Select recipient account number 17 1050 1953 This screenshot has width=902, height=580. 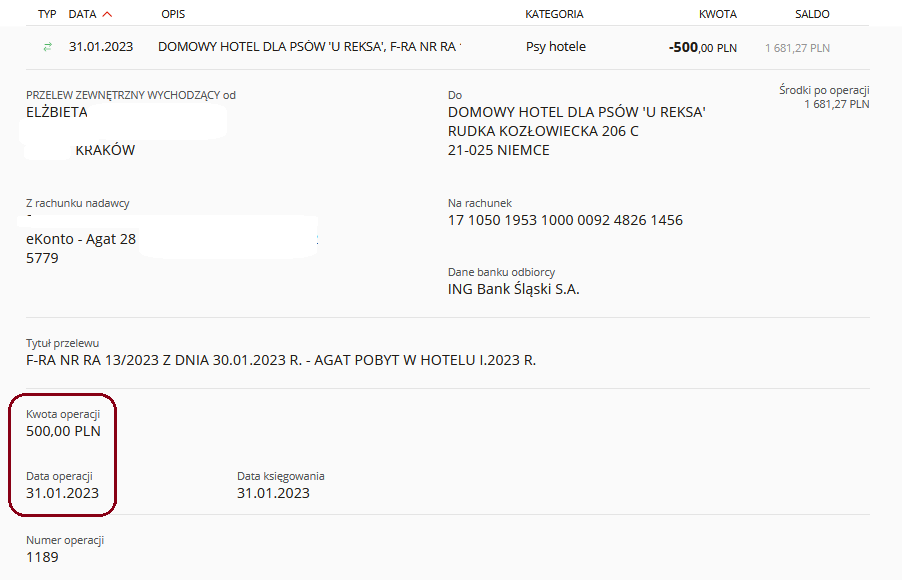(565, 220)
